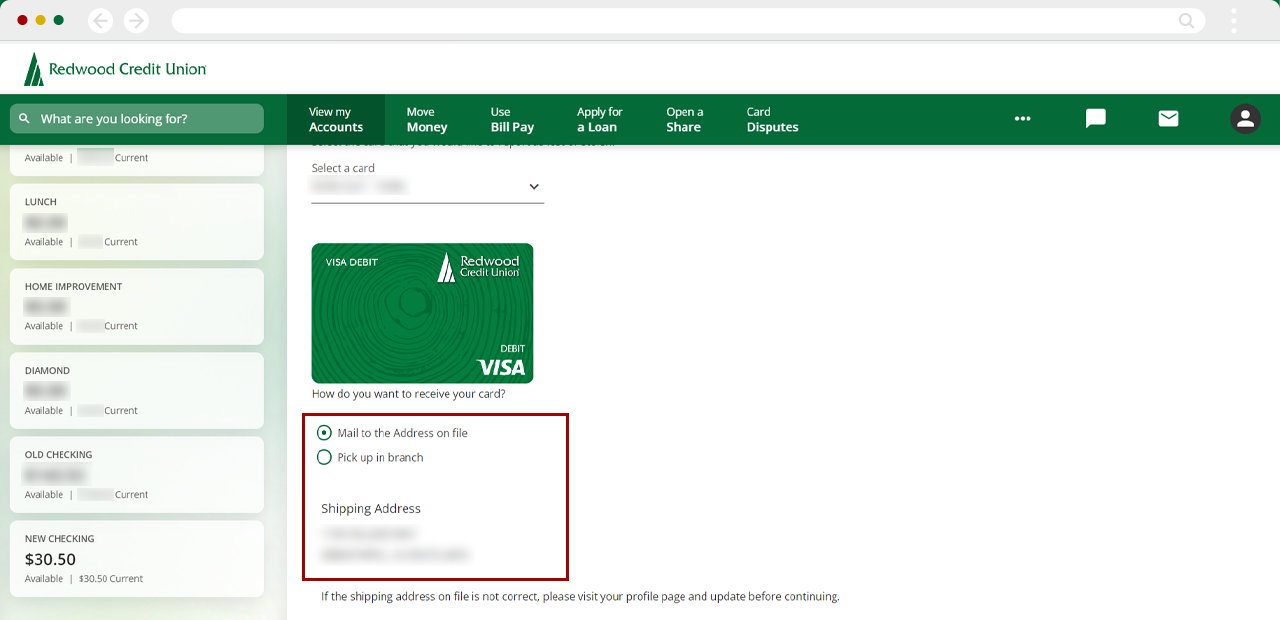Open the chat message icon
The width and height of the screenshot is (1280, 620).
(x=1096, y=119)
